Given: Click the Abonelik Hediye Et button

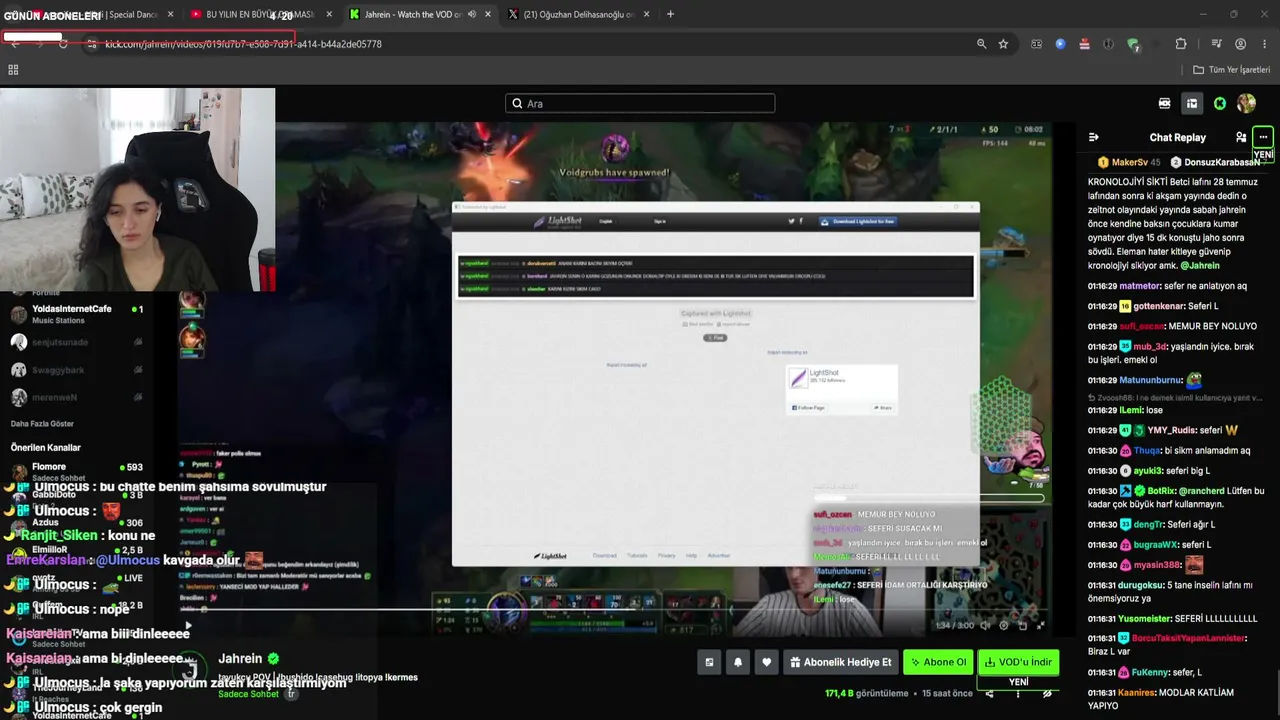Looking at the screenshot, I should click(840, 662).
